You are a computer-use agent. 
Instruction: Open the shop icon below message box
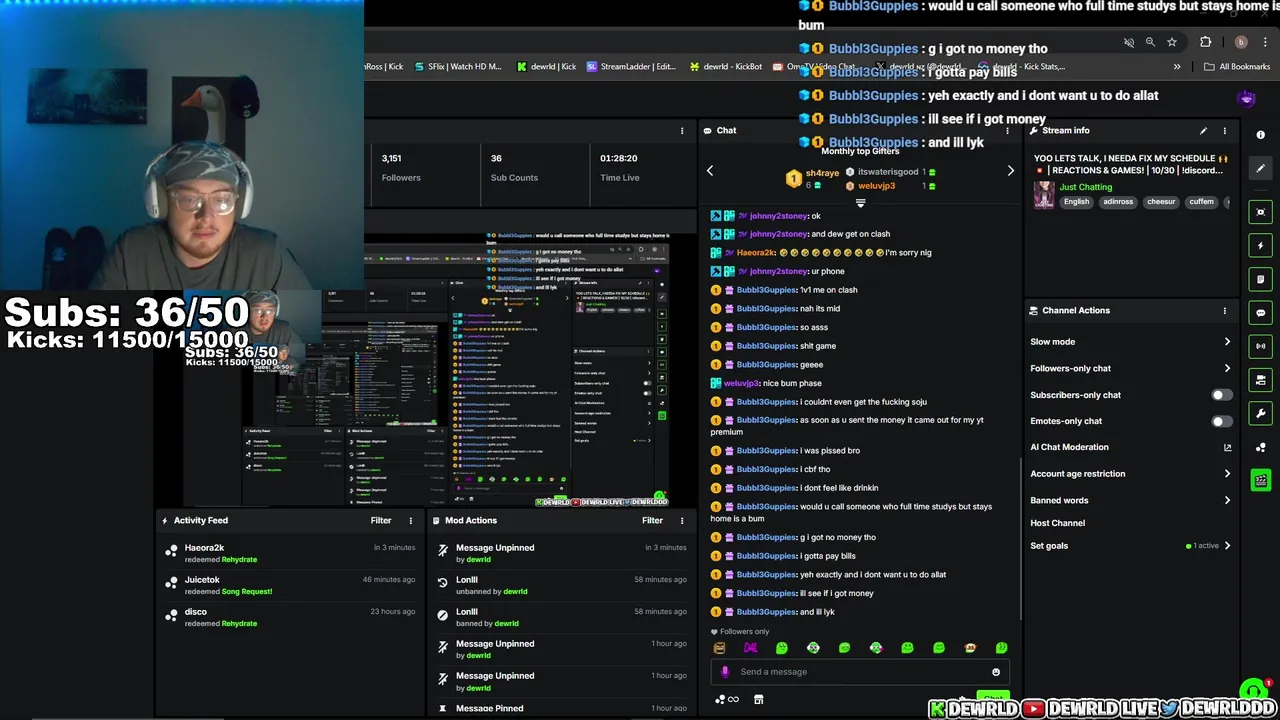click(758, 699)
